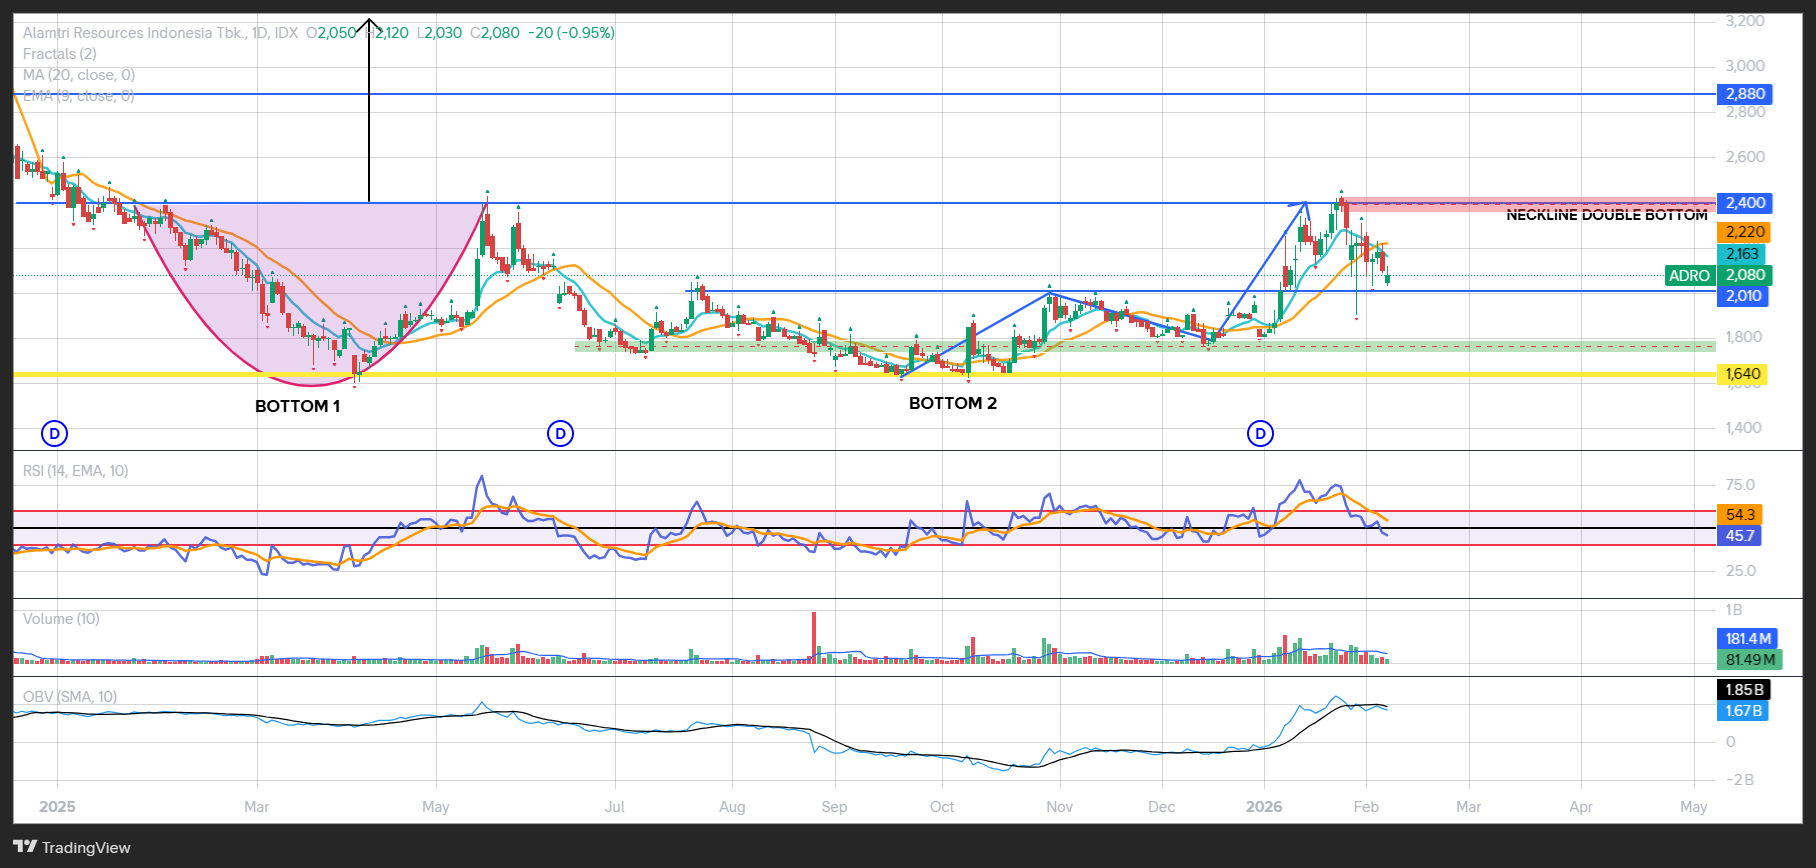
Task: Toggle the MA (20, close, 0) legend
Action: pyautogui.click(x=79, y=75)
